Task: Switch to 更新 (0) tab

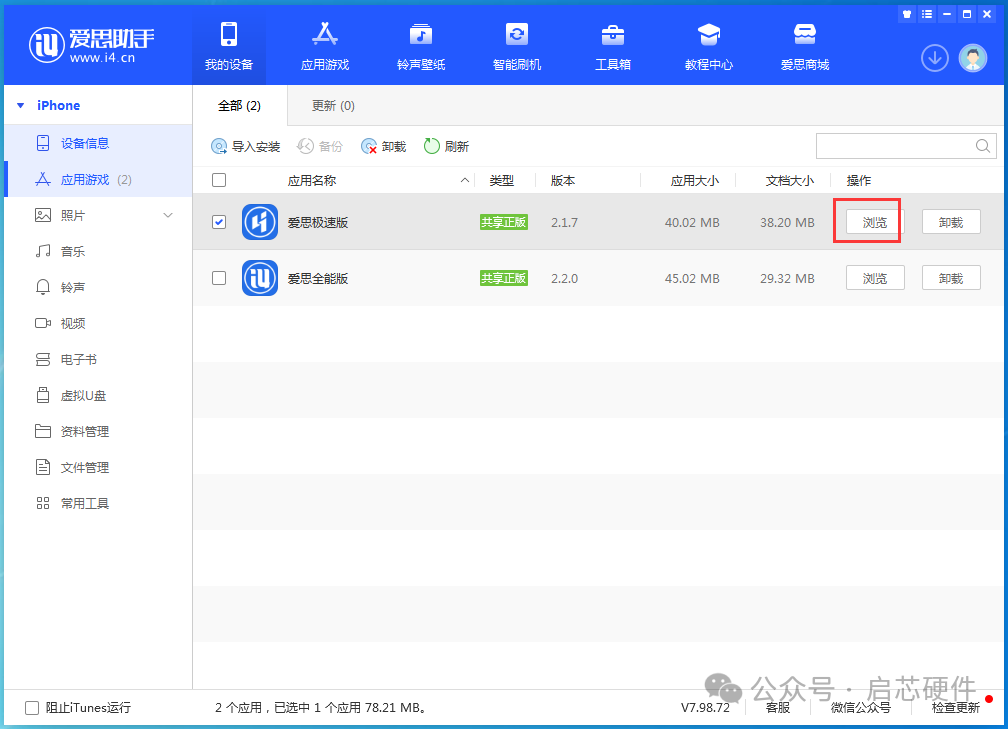Action: [333, 106]
